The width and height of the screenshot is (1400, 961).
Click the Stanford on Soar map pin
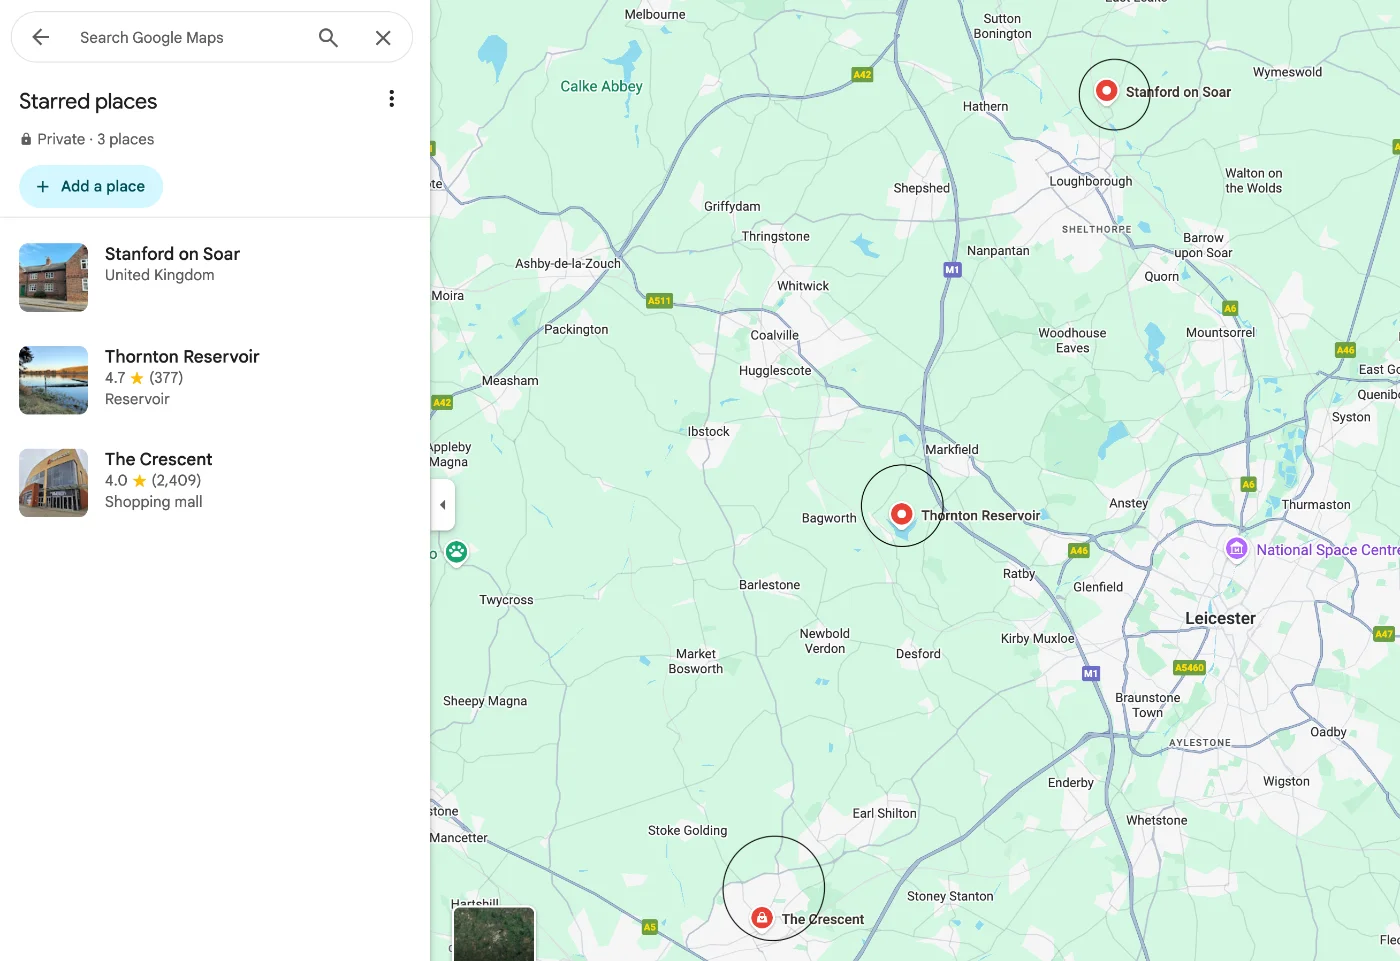(1106, 91)
